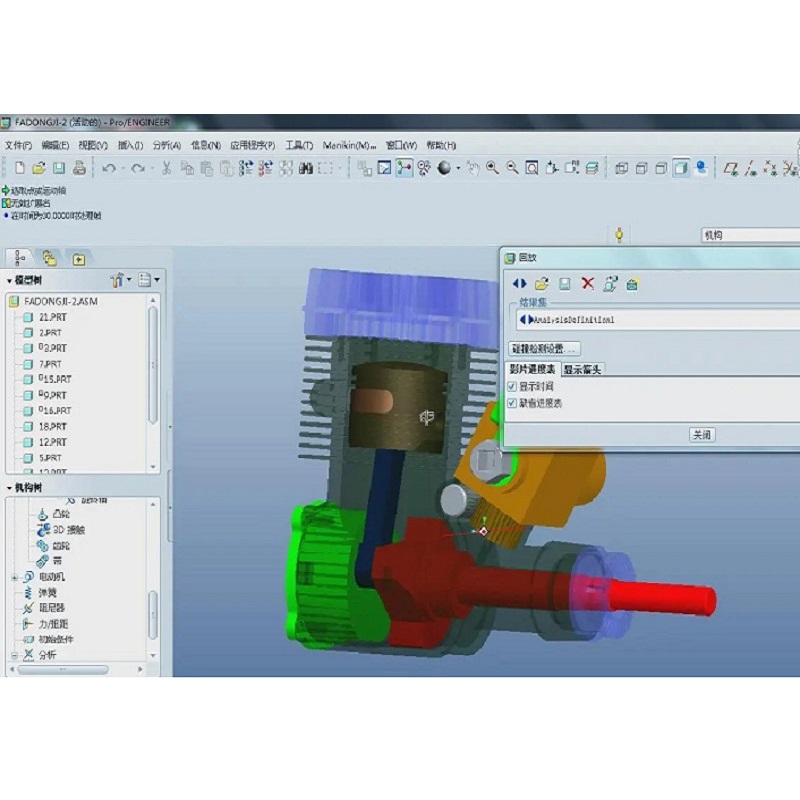The height and width of the screenshot is (800, 800).
Task: Refit the model with the zoom-to-fit icon
Action: tap(532, 167)
